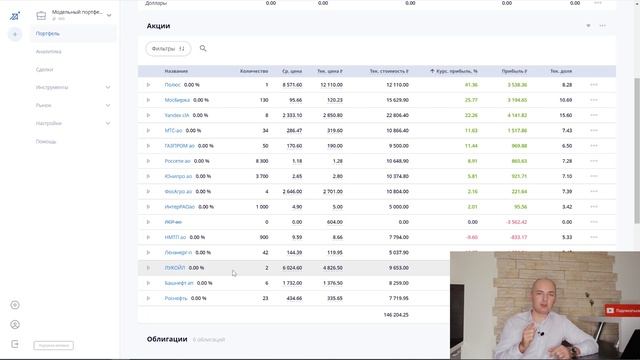Select Портфель in sidebar menu
The width and height of the screenshot is (640, 360).
(x=73, y=33)
